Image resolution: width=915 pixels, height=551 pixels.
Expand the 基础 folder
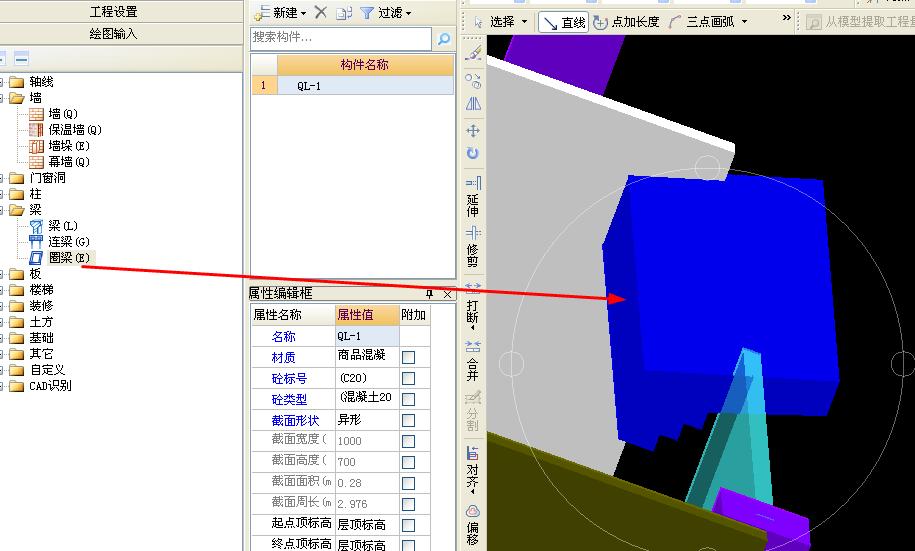(x=2, y=338)
